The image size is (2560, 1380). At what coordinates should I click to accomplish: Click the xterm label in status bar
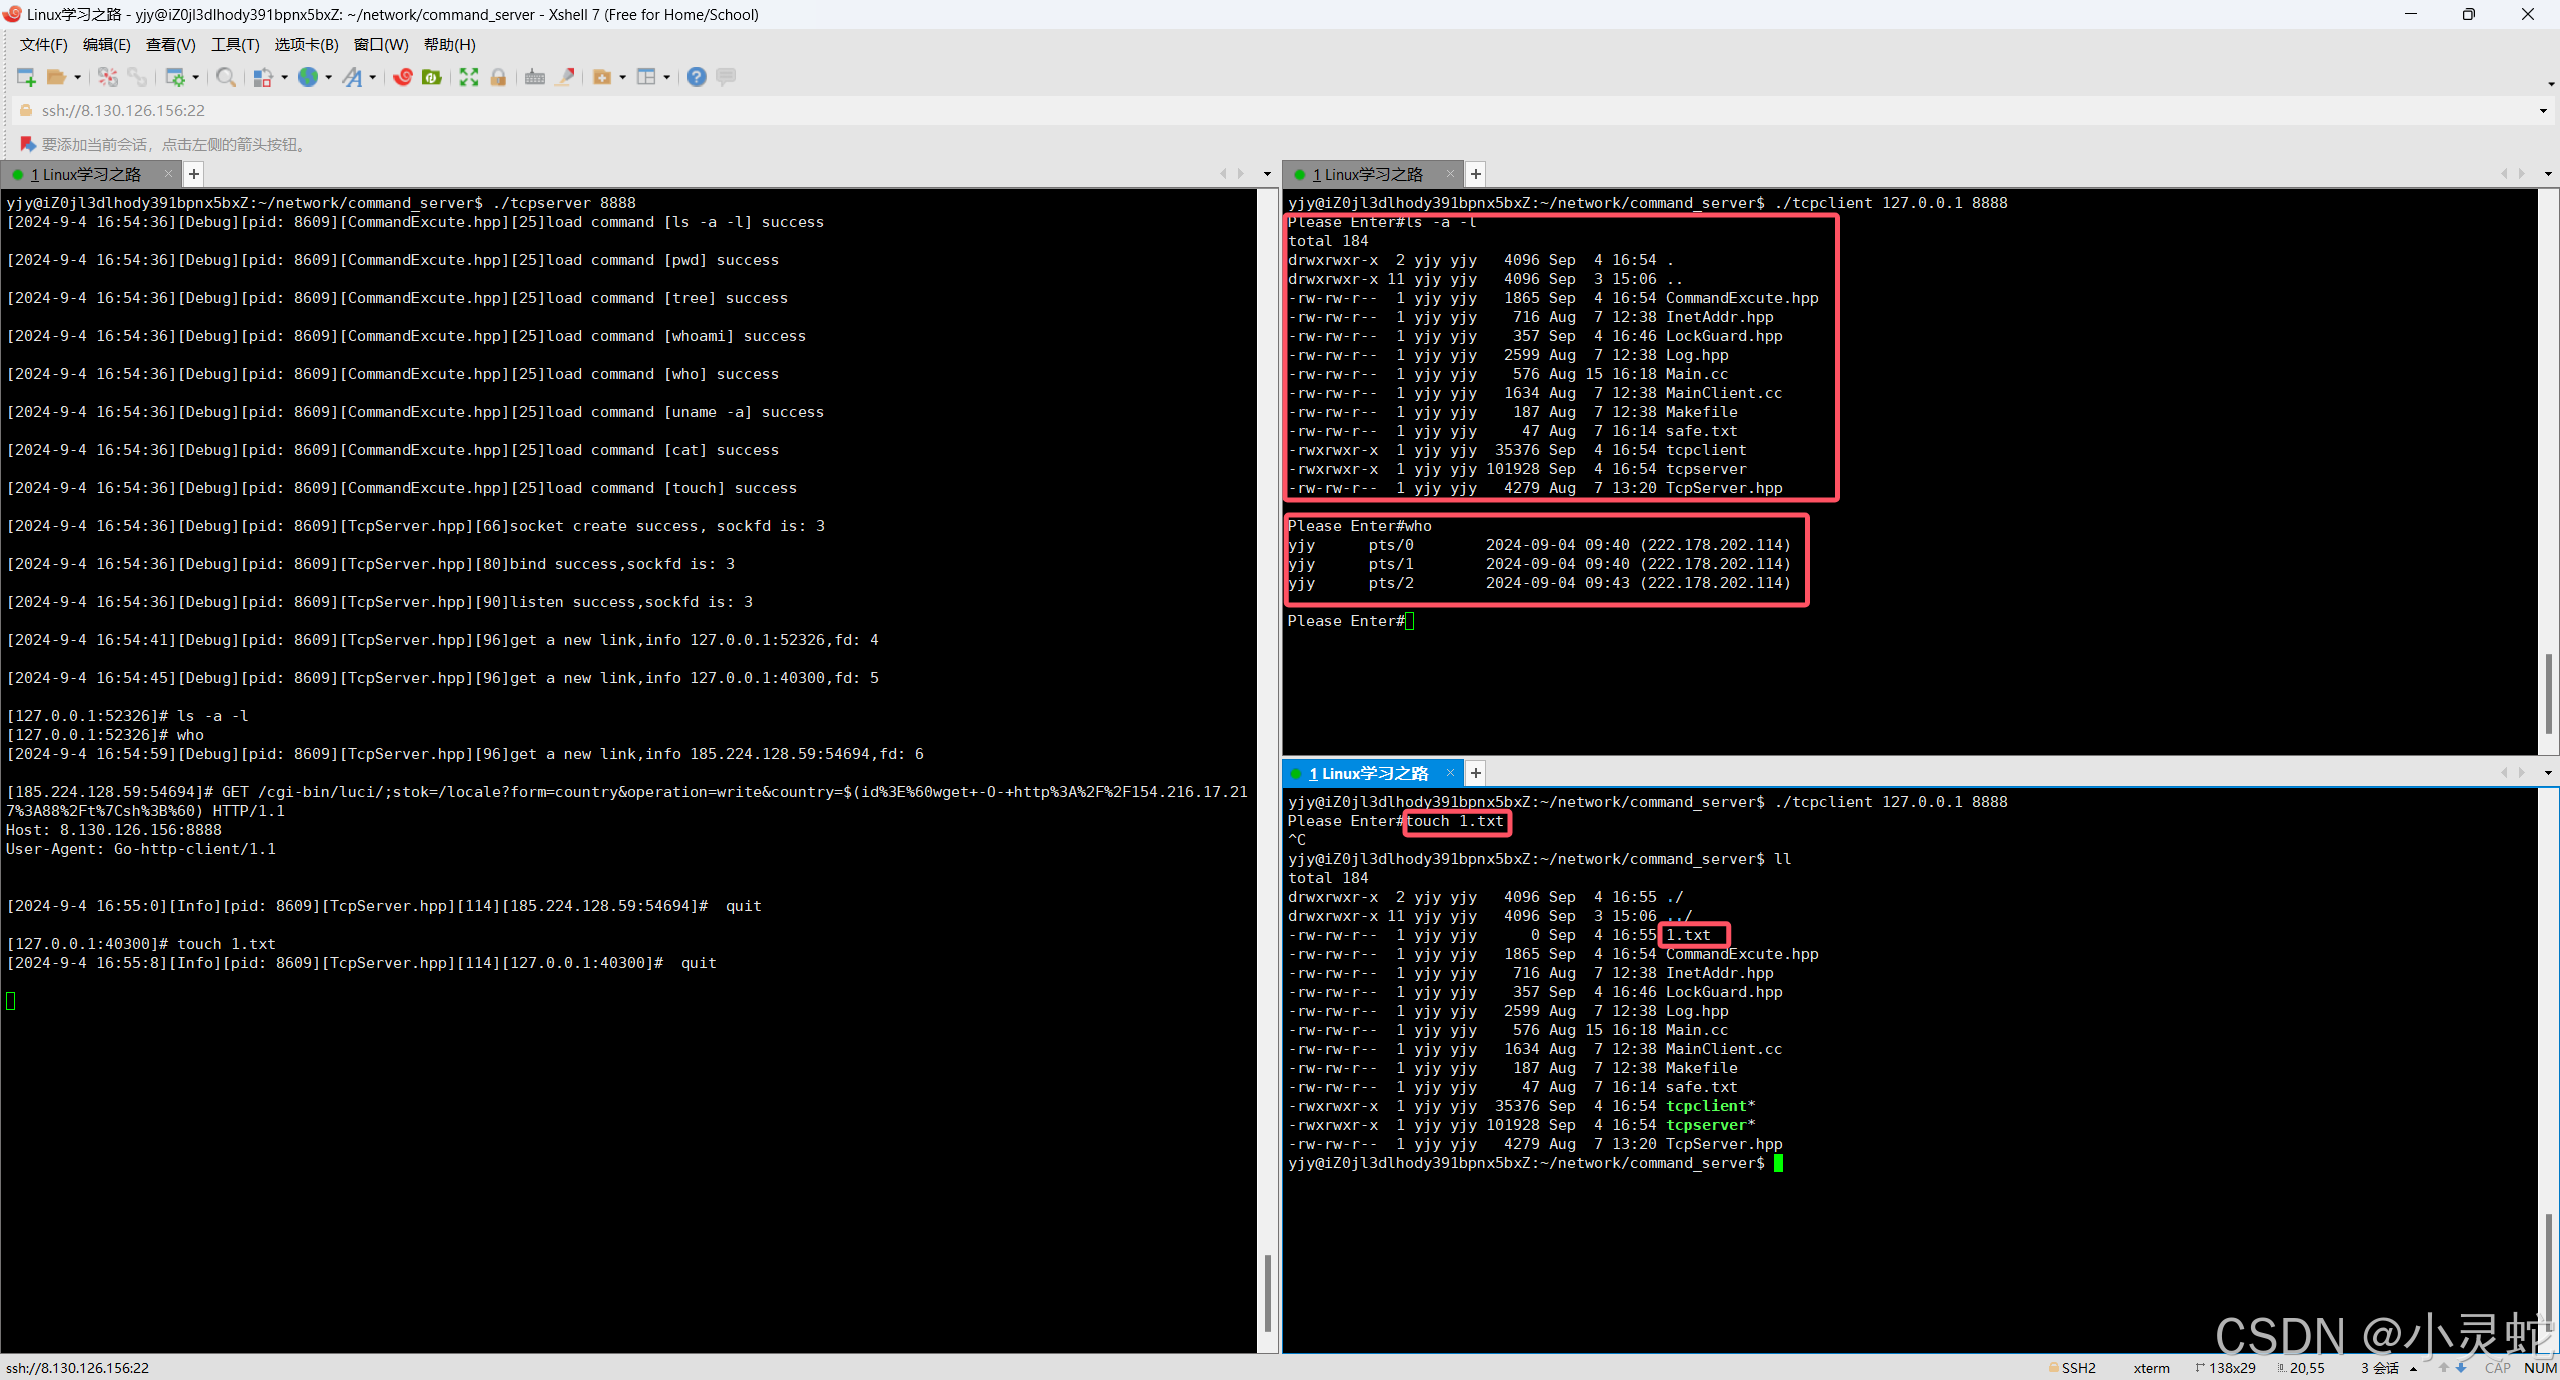(2151, 1368)
